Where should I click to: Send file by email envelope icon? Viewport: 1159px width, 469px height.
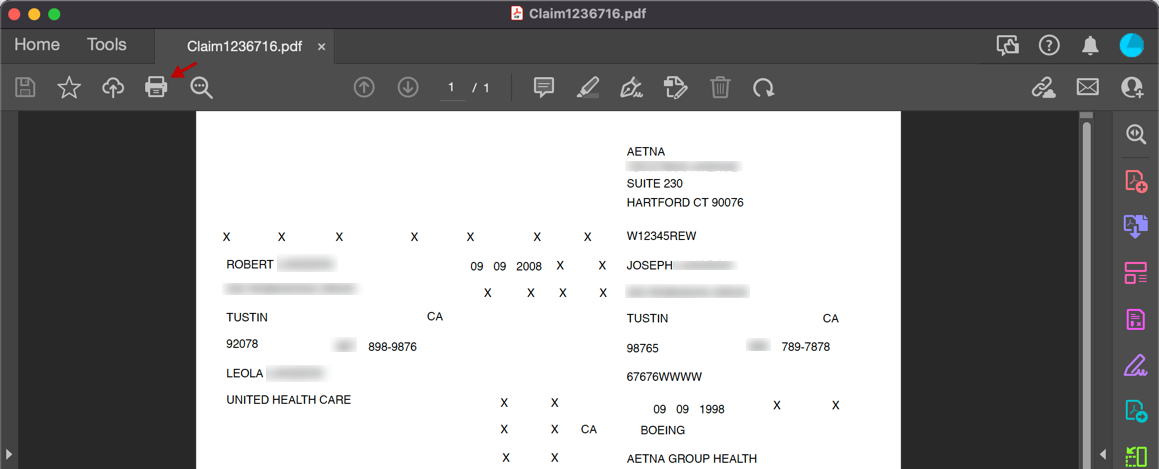[1087, 87]
